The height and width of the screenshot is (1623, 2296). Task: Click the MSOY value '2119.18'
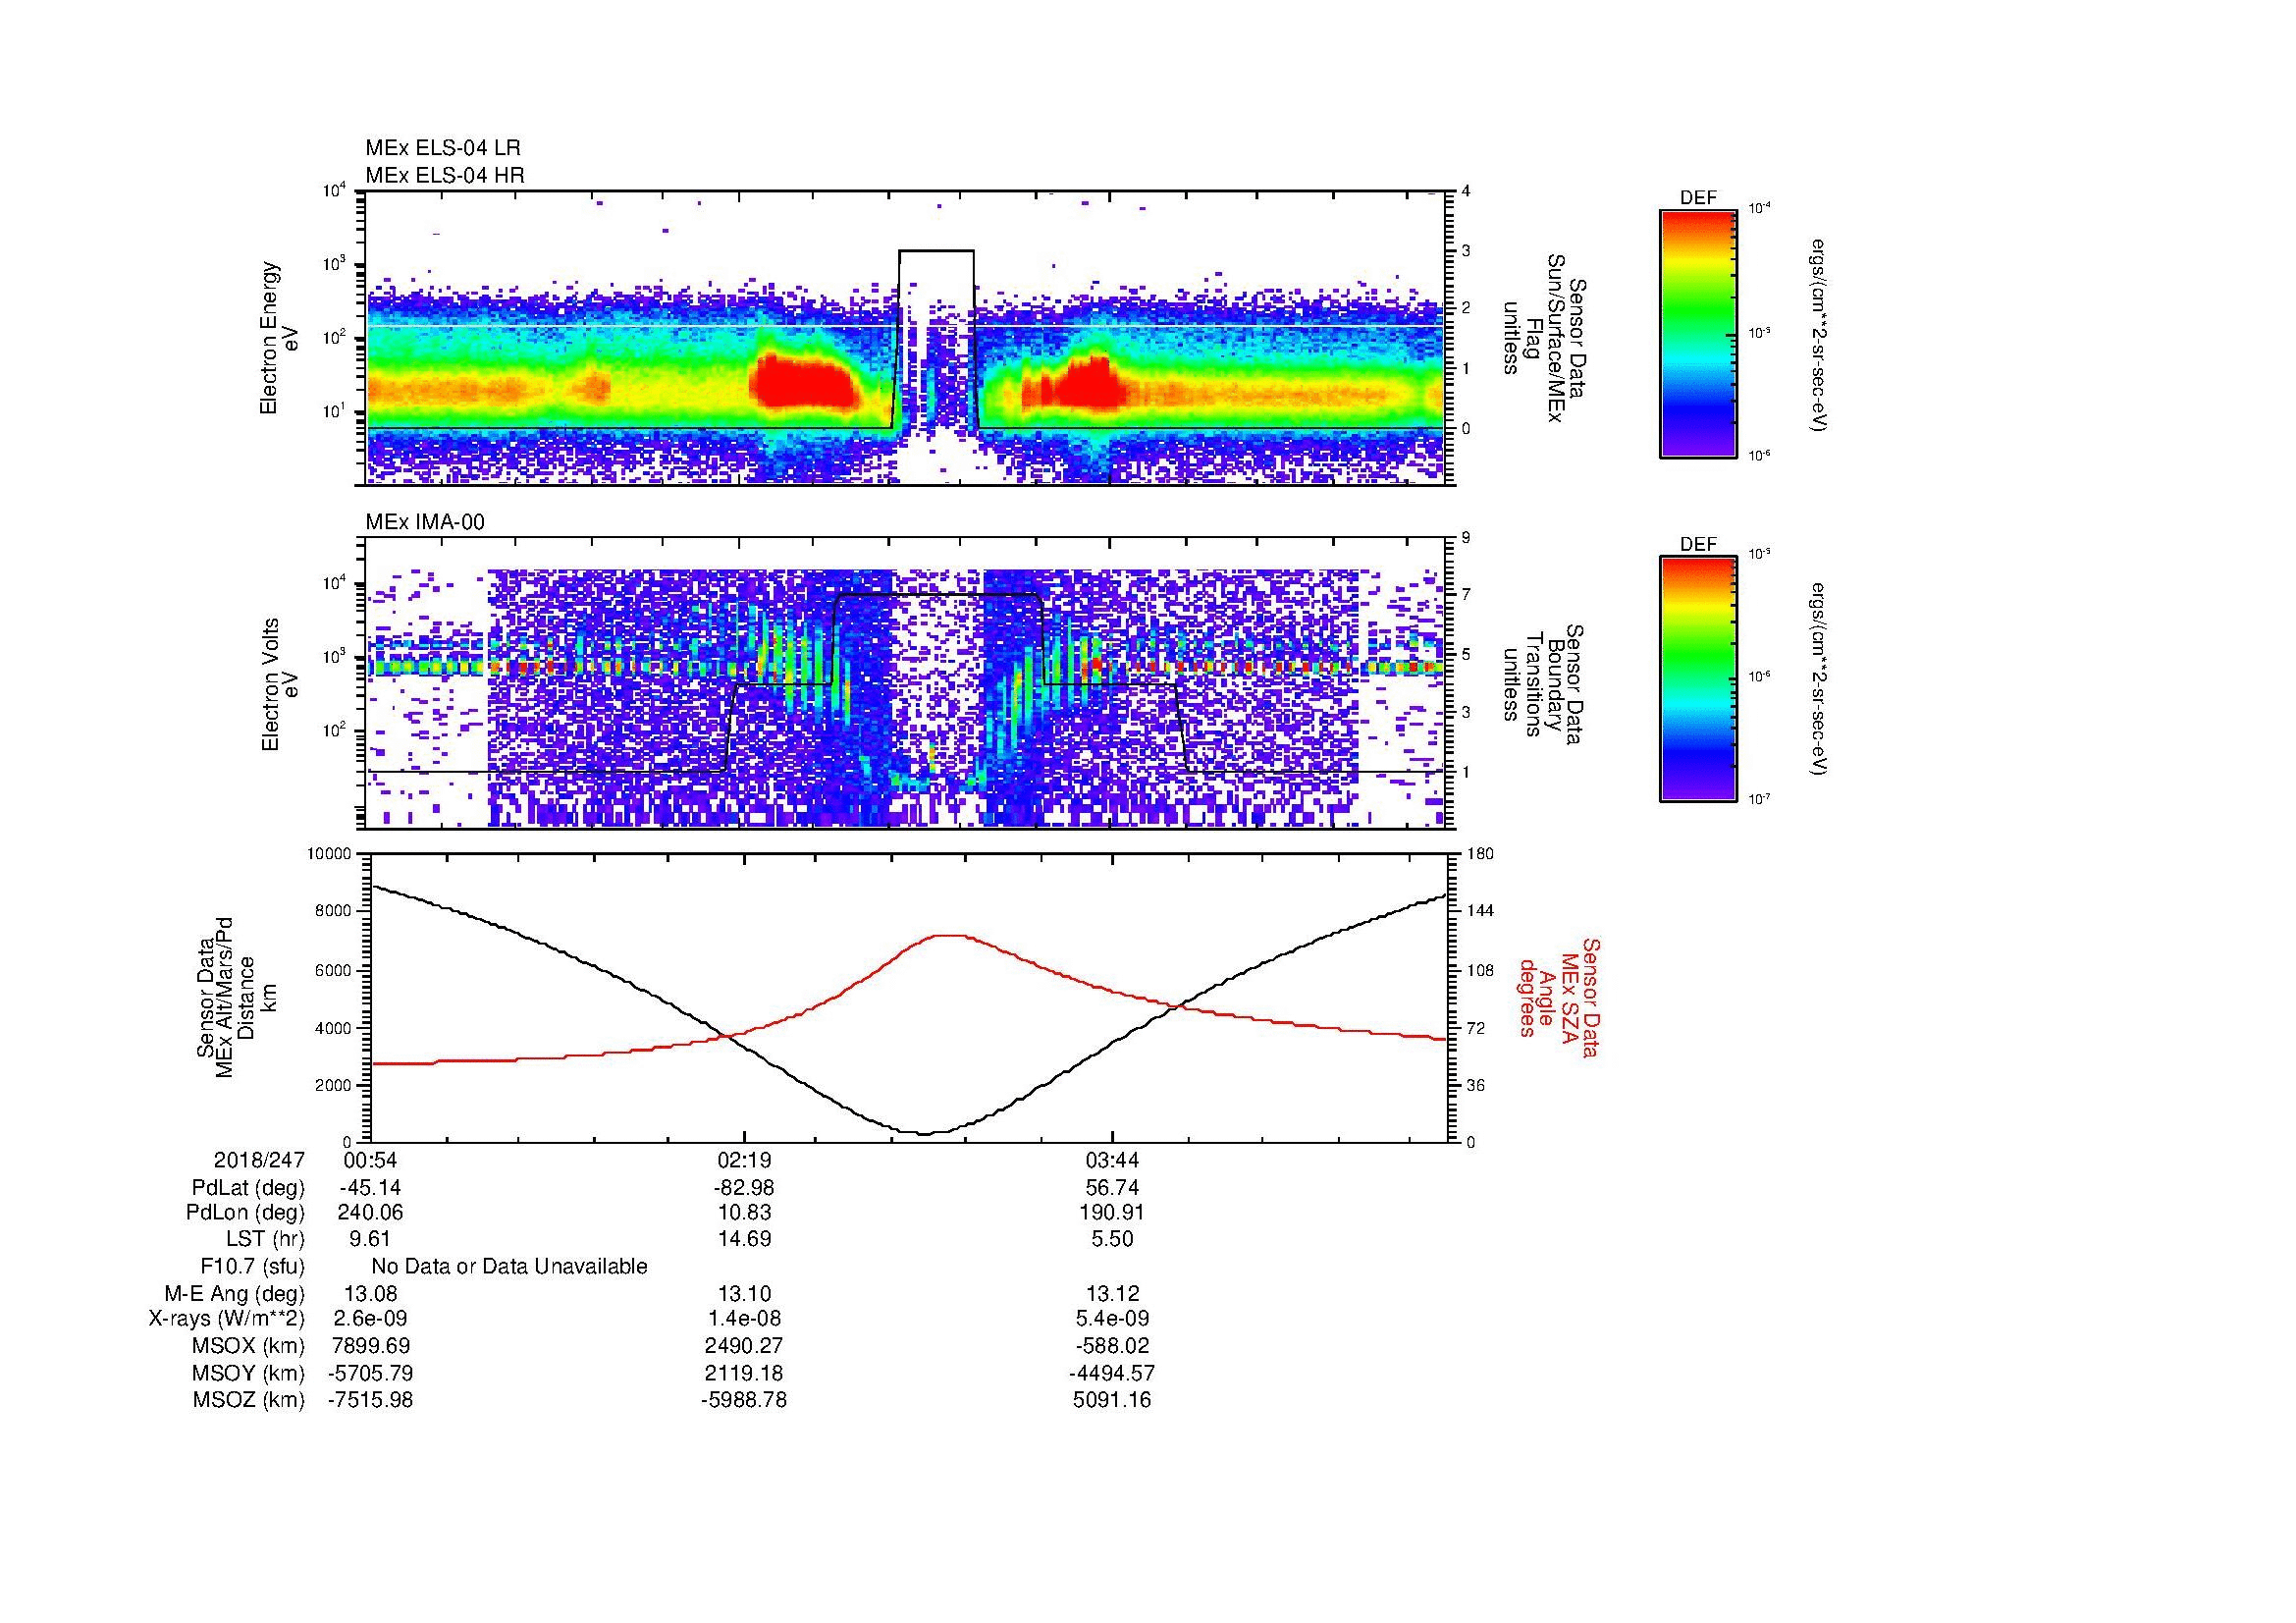click(744, 1373)
